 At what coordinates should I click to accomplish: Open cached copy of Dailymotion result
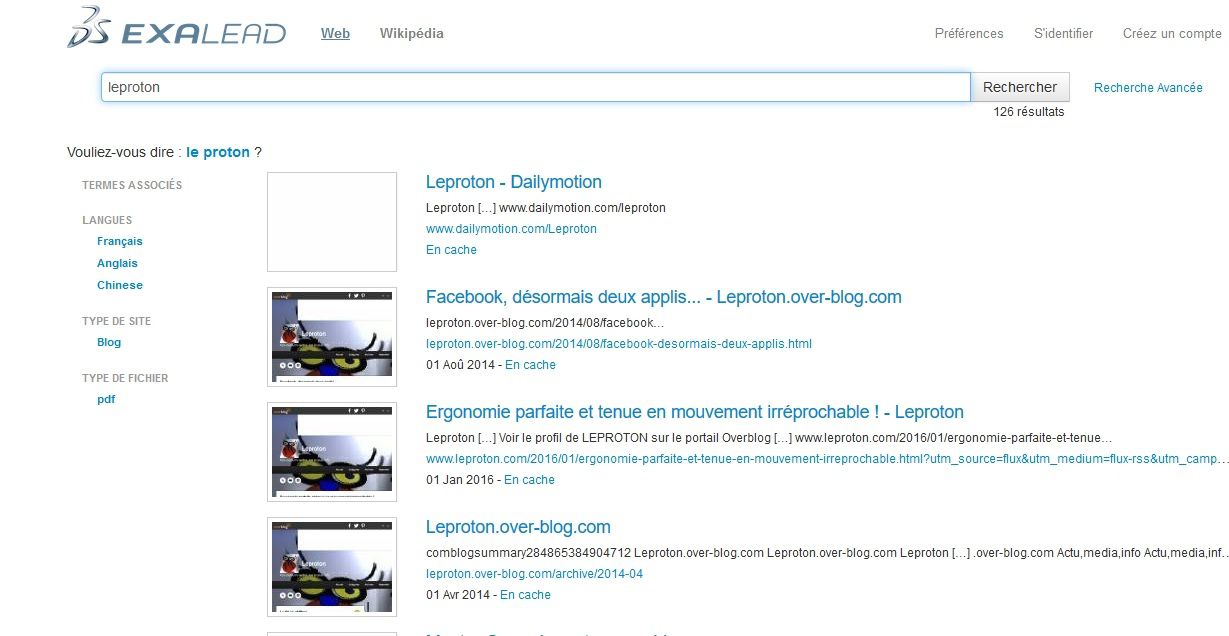pyautogui.click(x=451, y=250)
